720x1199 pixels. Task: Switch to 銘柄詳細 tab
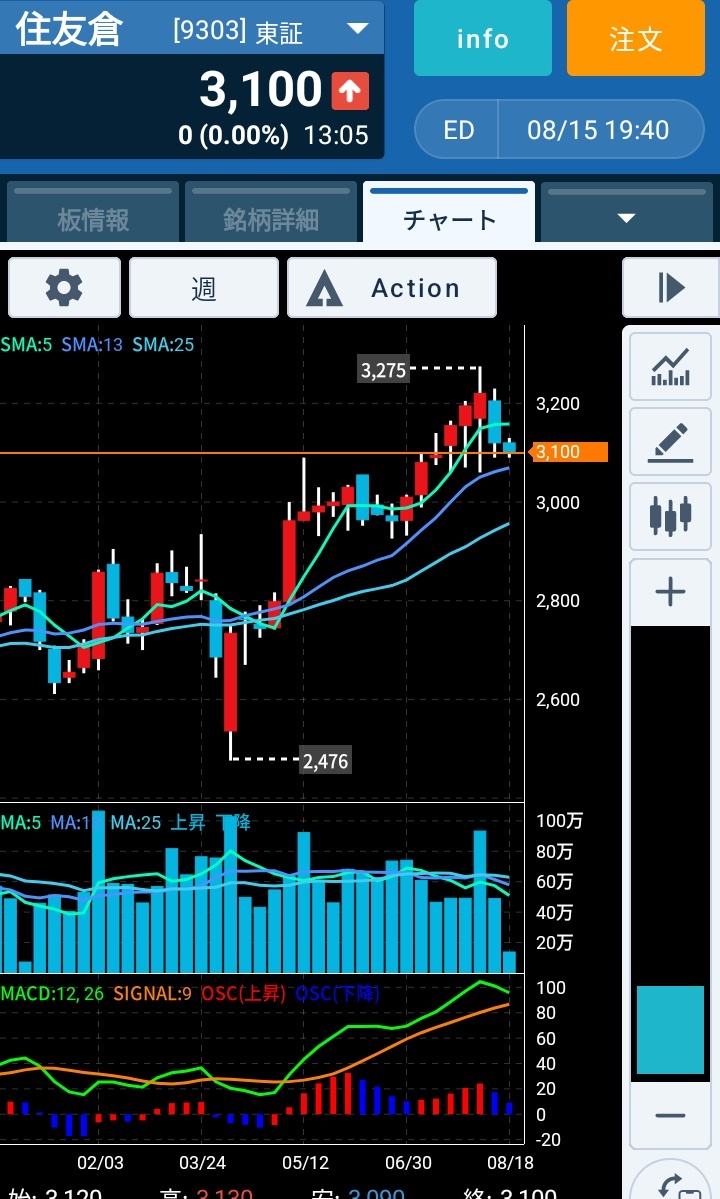[271, 218]
